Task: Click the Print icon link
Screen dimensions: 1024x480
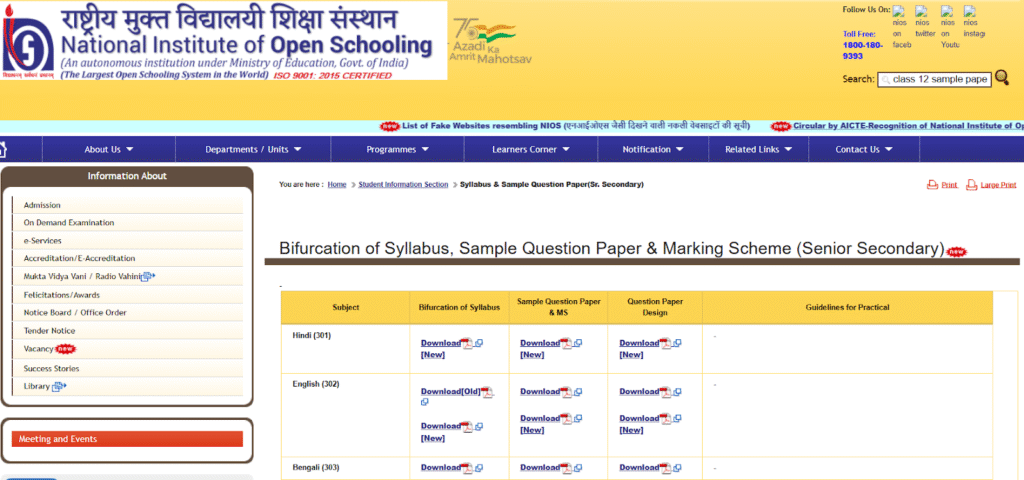Action: click(x=942, y=185)
